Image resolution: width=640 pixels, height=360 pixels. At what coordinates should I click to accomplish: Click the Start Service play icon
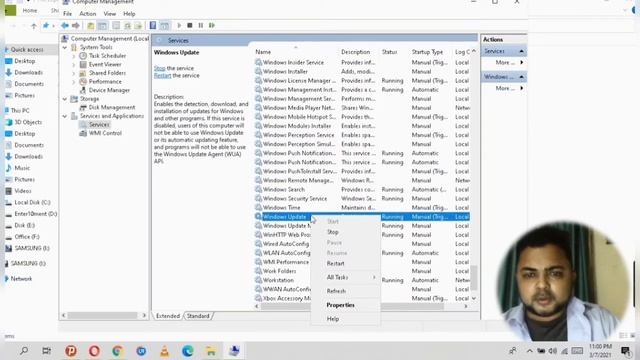tap(179, 25)
